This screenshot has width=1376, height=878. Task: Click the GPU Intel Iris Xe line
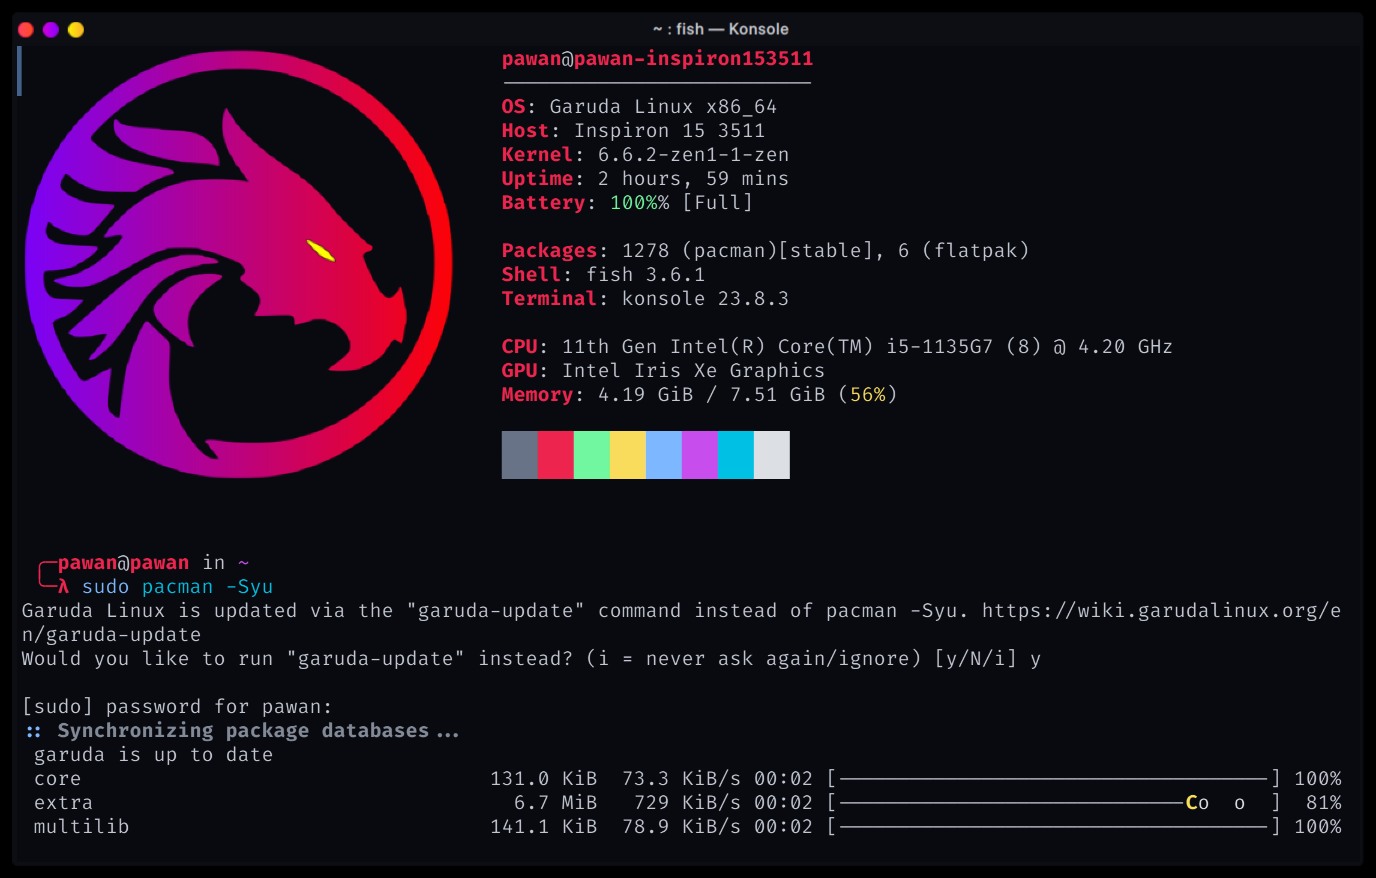[x=663, y=371]
